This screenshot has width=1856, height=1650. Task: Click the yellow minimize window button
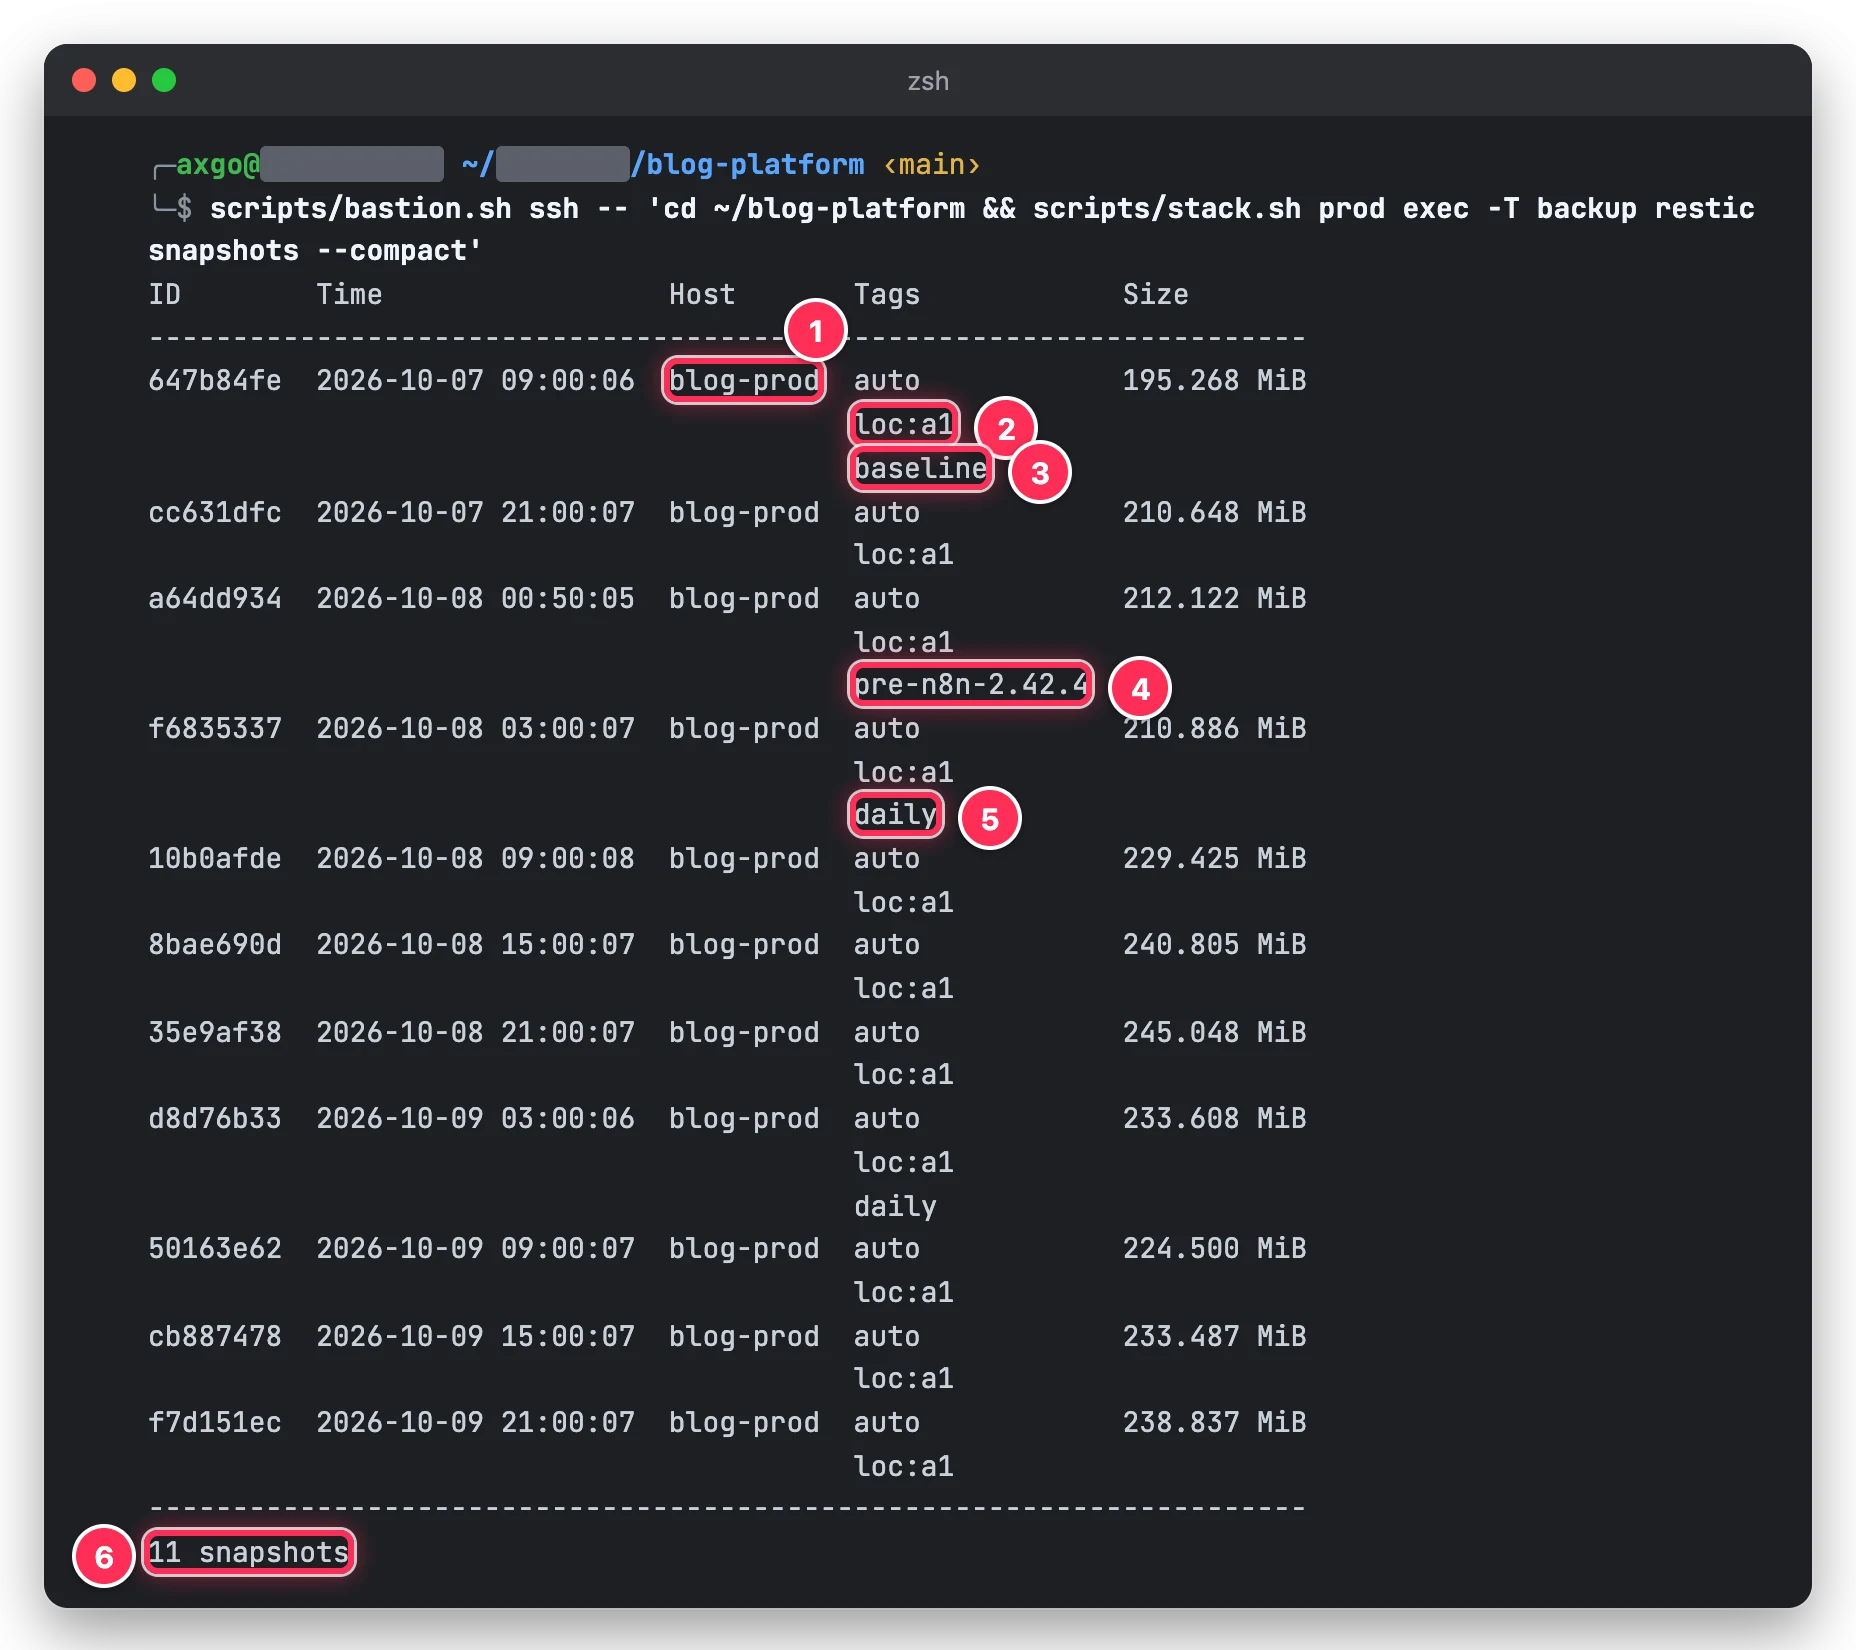pyautogui.click(x=124, y=80)
